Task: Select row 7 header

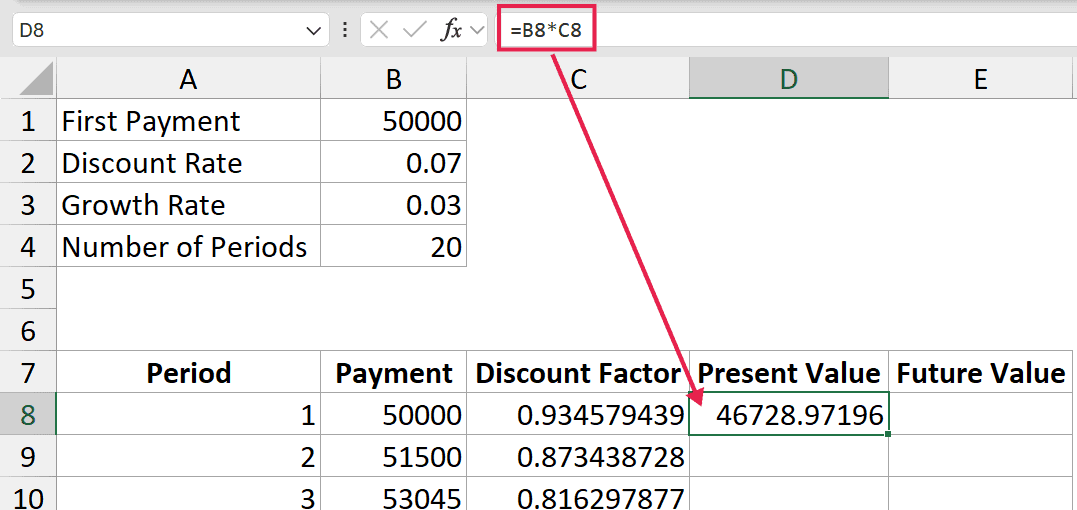Action: 27,373
